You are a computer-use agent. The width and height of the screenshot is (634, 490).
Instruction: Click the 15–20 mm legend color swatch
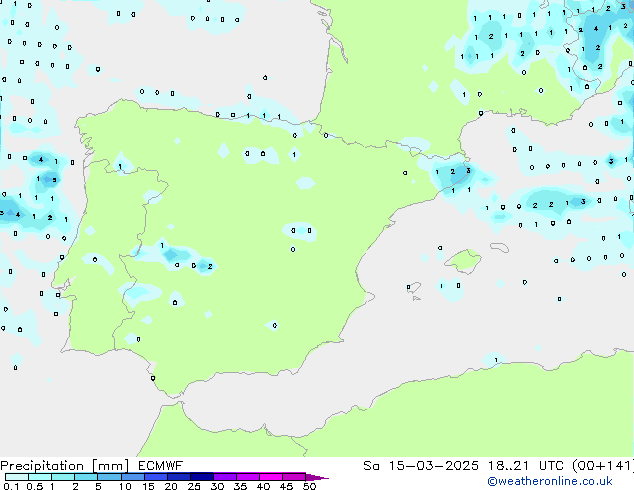pos(156,477)
